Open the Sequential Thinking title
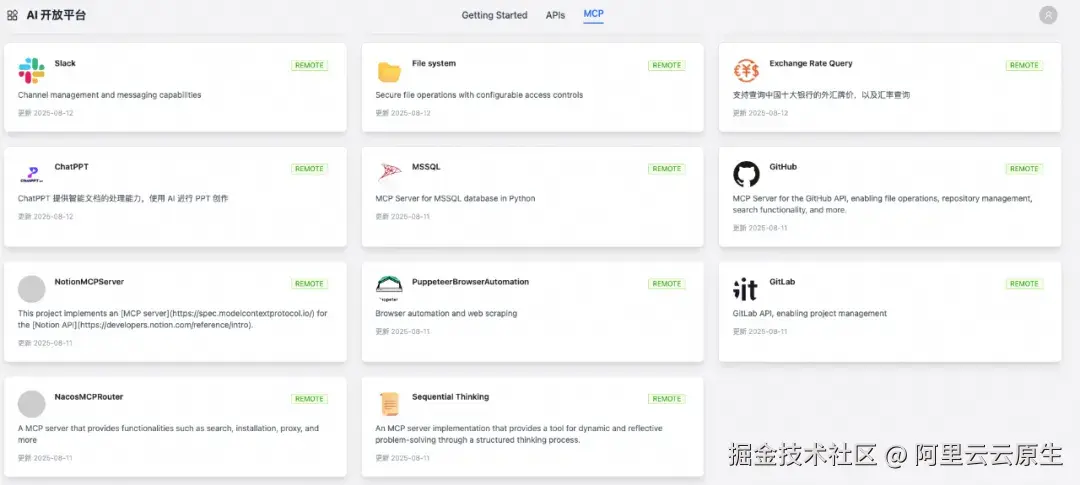Image resolution: width=1080 pixels, height=485 pixels. tap(450, 397)
